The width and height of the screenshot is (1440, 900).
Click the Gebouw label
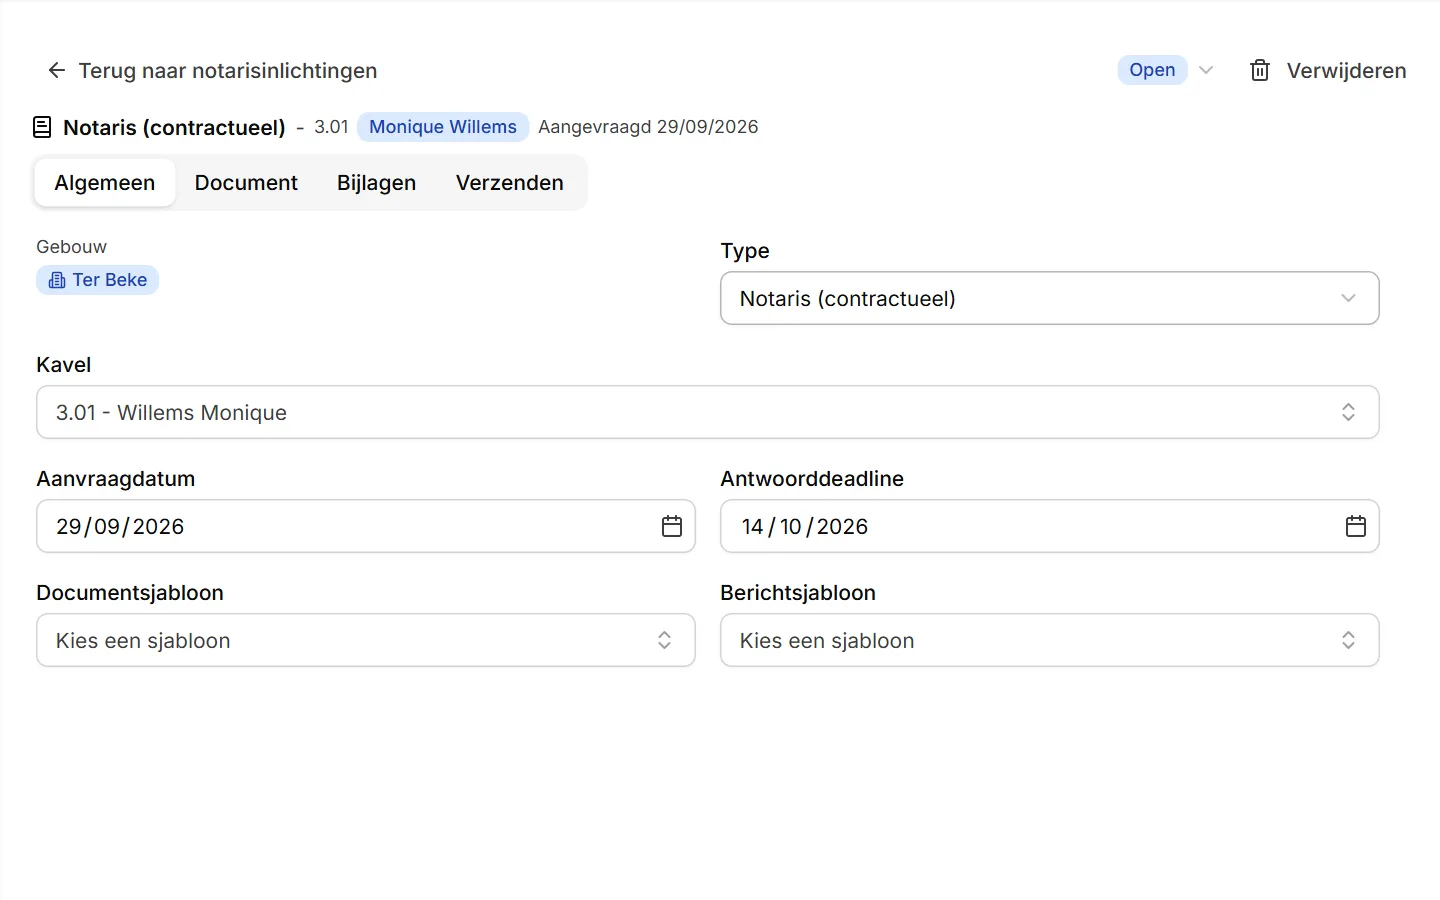[71, 247]
